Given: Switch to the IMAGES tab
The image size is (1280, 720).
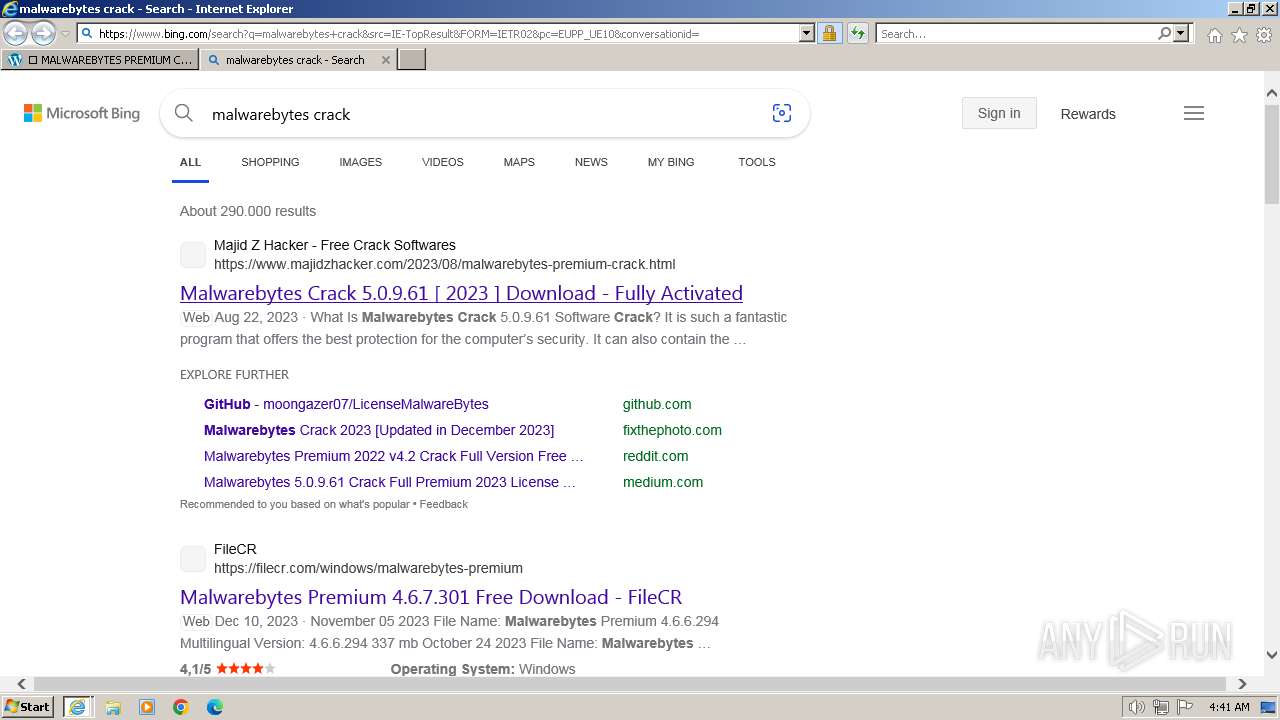Looking at the screenshot, I should pyautogui.click(x=360, y=162).
